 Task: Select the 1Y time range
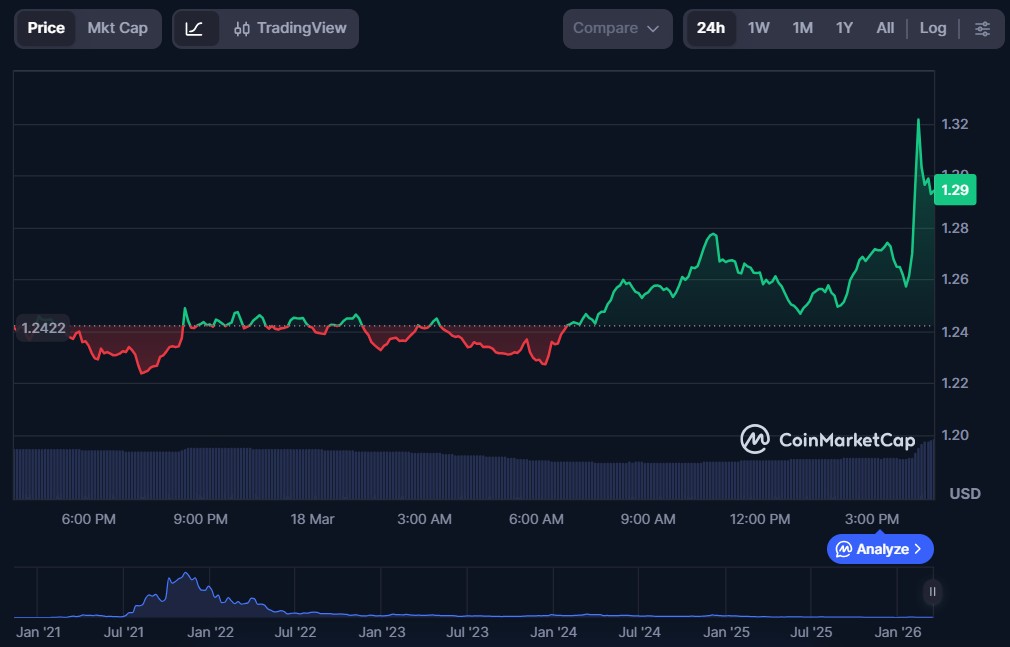click(x=844, y=29)
